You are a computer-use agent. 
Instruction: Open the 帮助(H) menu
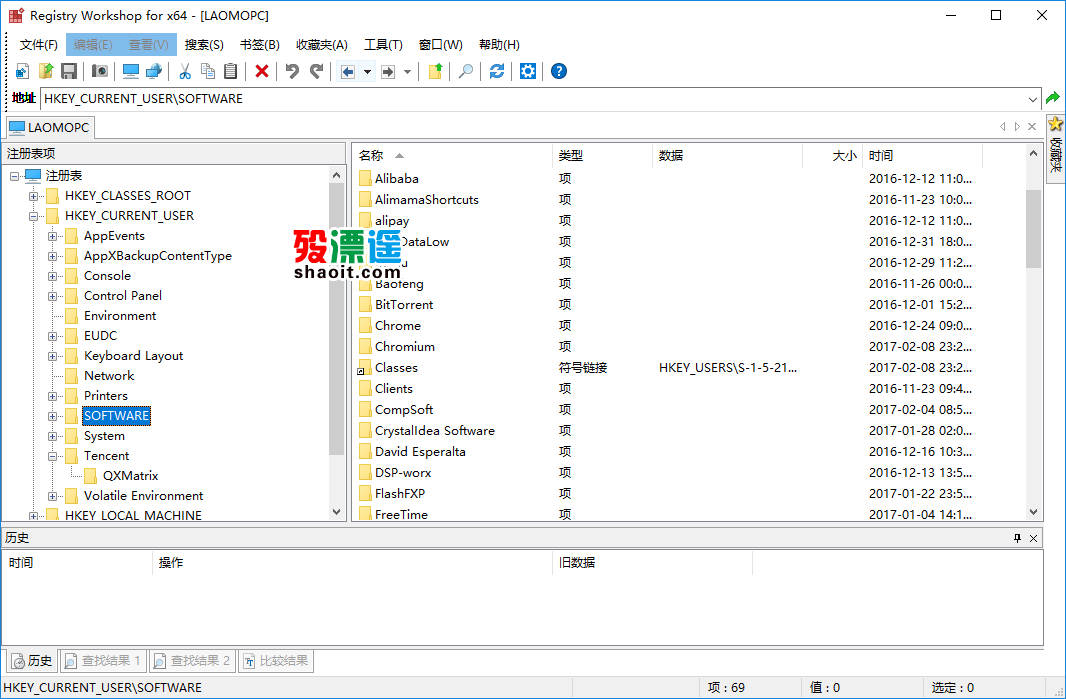499,45
